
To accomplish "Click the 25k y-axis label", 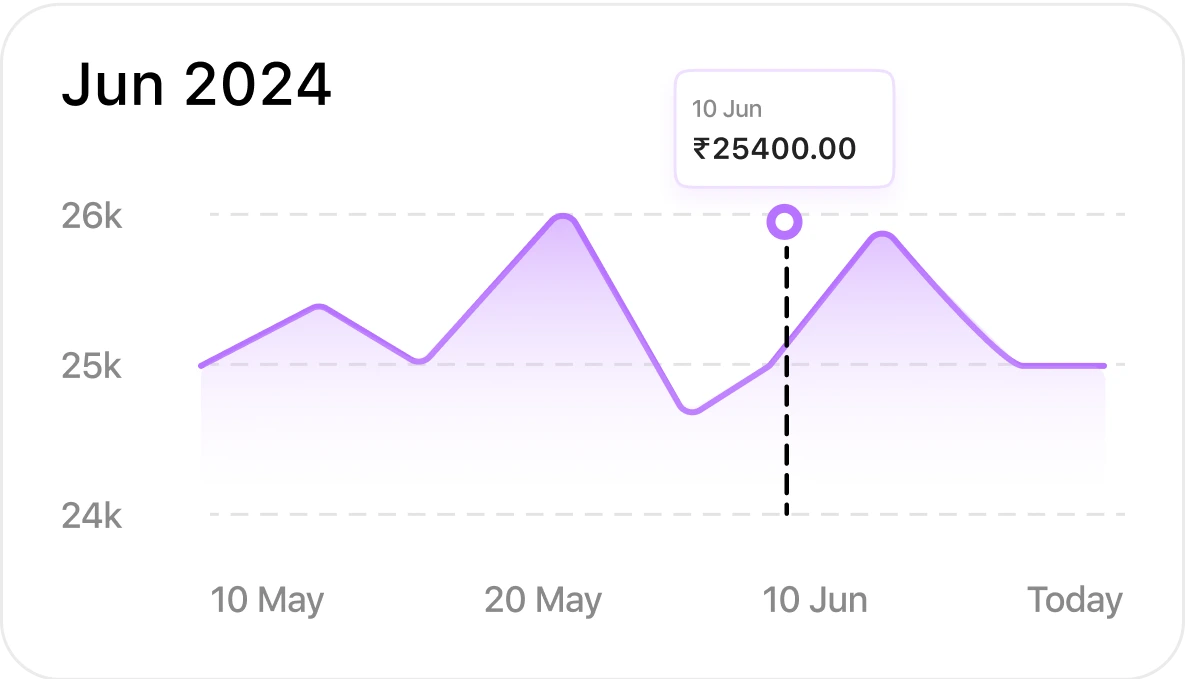I will 91,366.
